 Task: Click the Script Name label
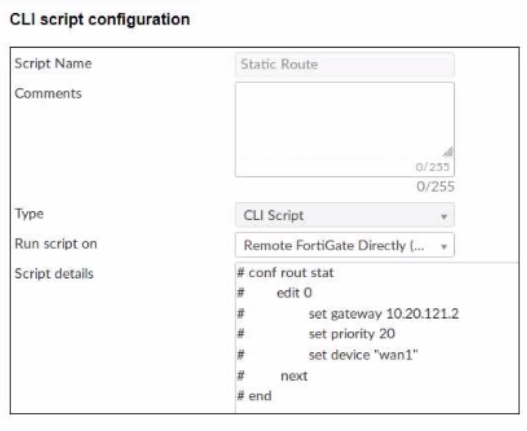(53, 63)
